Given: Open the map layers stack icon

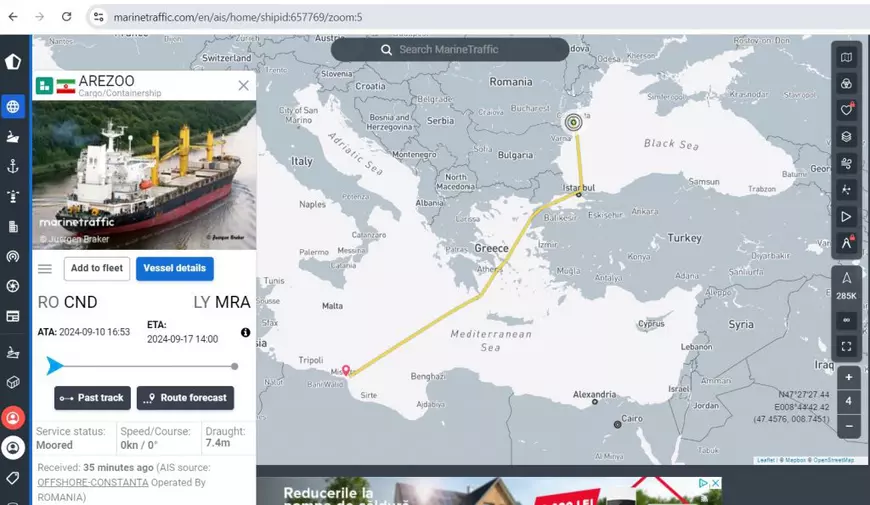Looking at the screenshot, I should [846, 137].
